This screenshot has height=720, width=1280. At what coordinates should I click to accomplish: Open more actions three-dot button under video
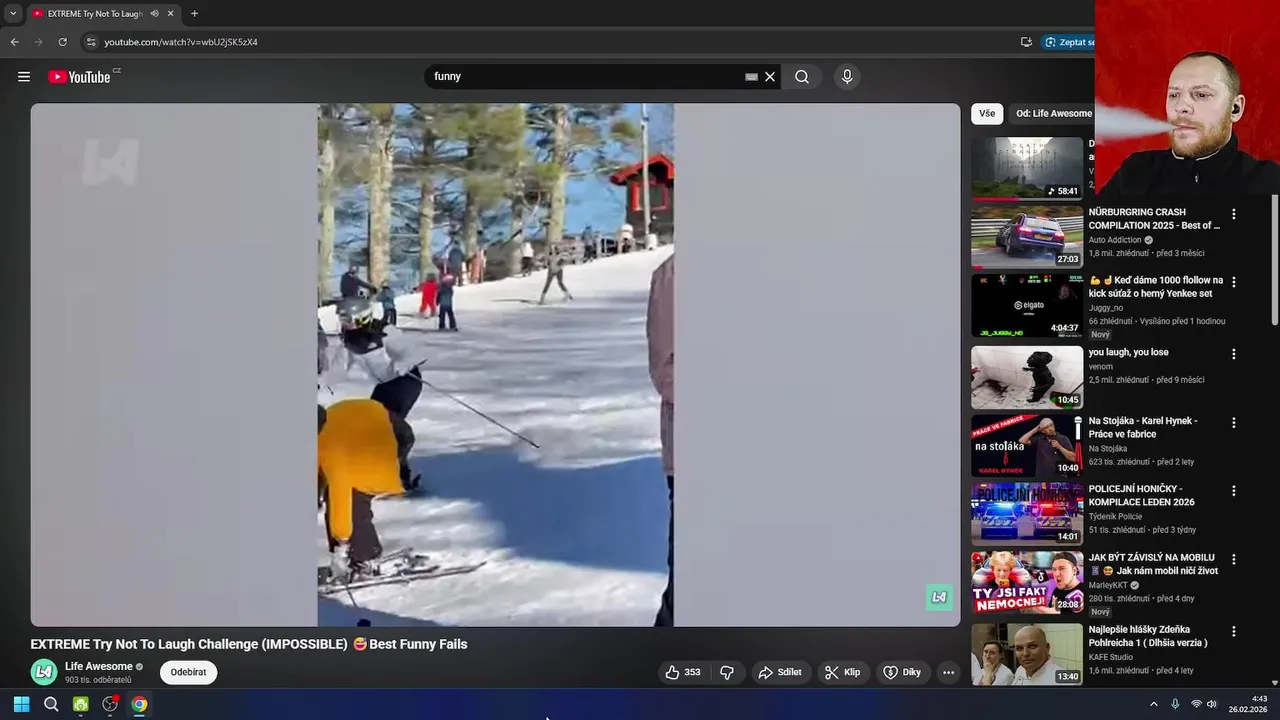point(949,672)
